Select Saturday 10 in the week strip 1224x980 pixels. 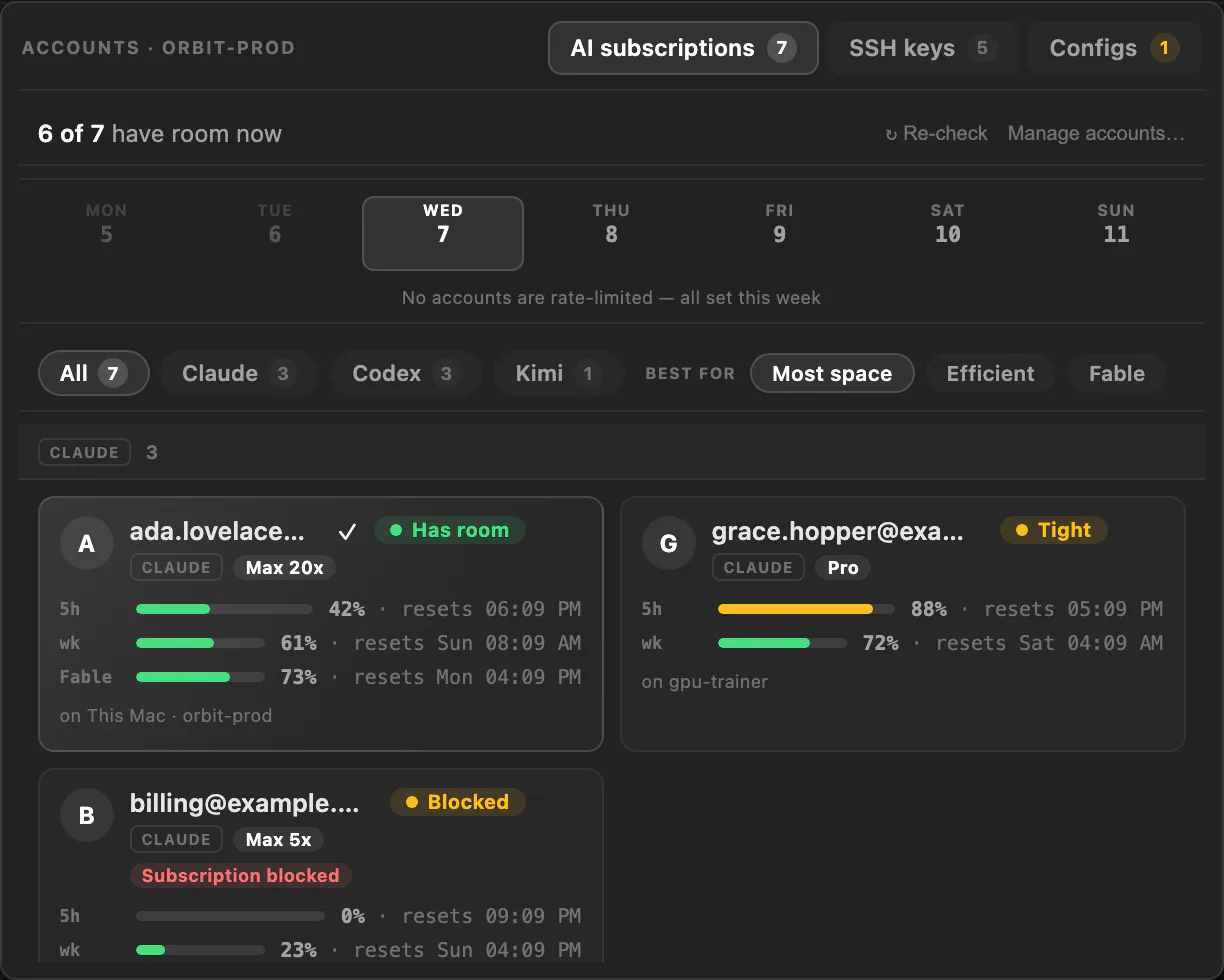[948, 233]
